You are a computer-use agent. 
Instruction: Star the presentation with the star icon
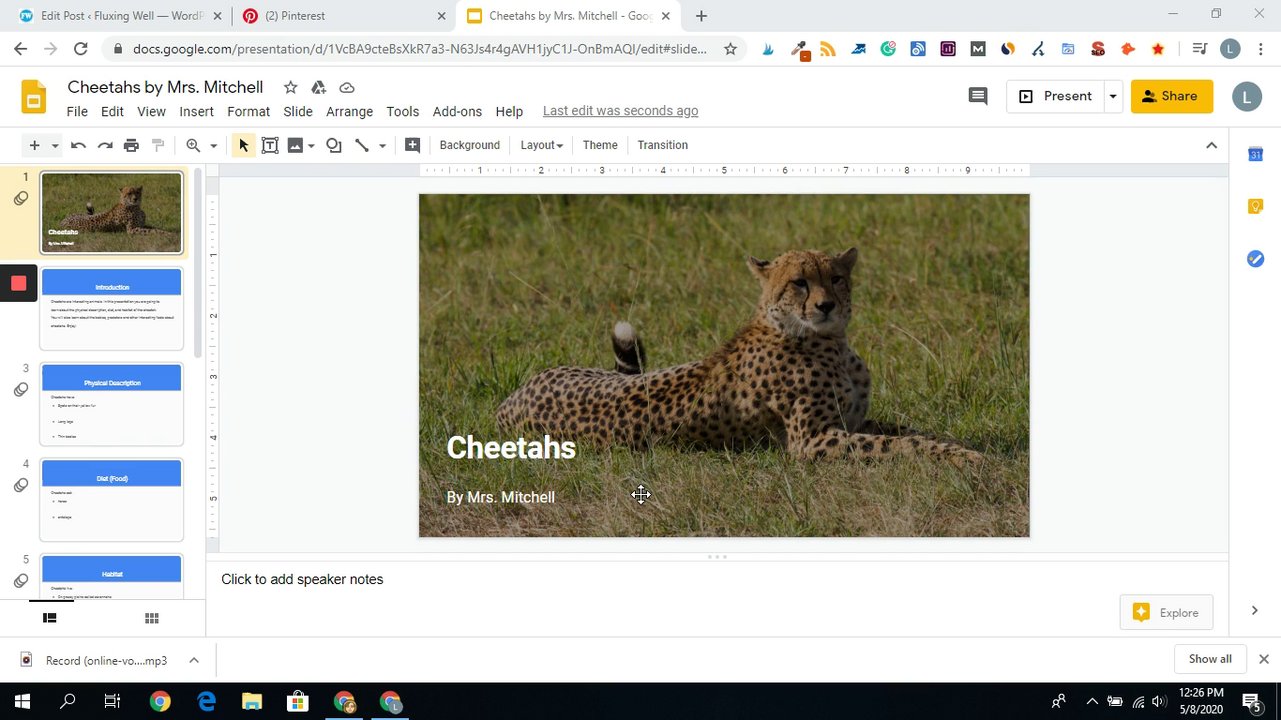(x=290, y=88)
